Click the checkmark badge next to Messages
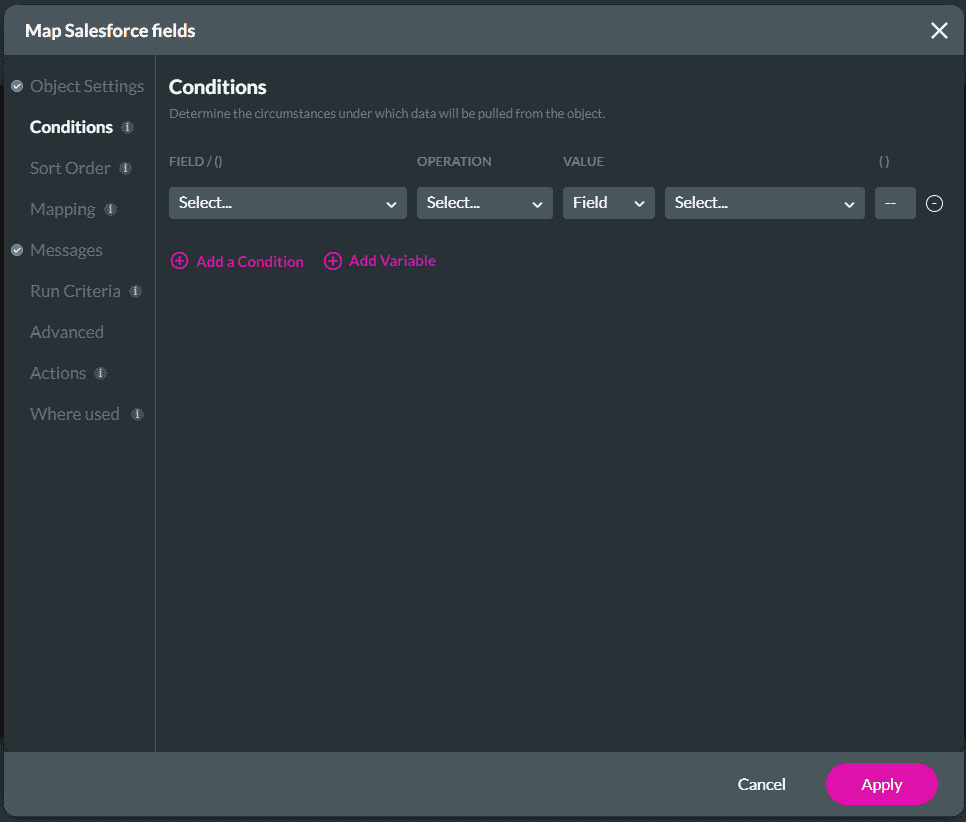This screenshot has height=822, width=966. click(x=16, y=250)
